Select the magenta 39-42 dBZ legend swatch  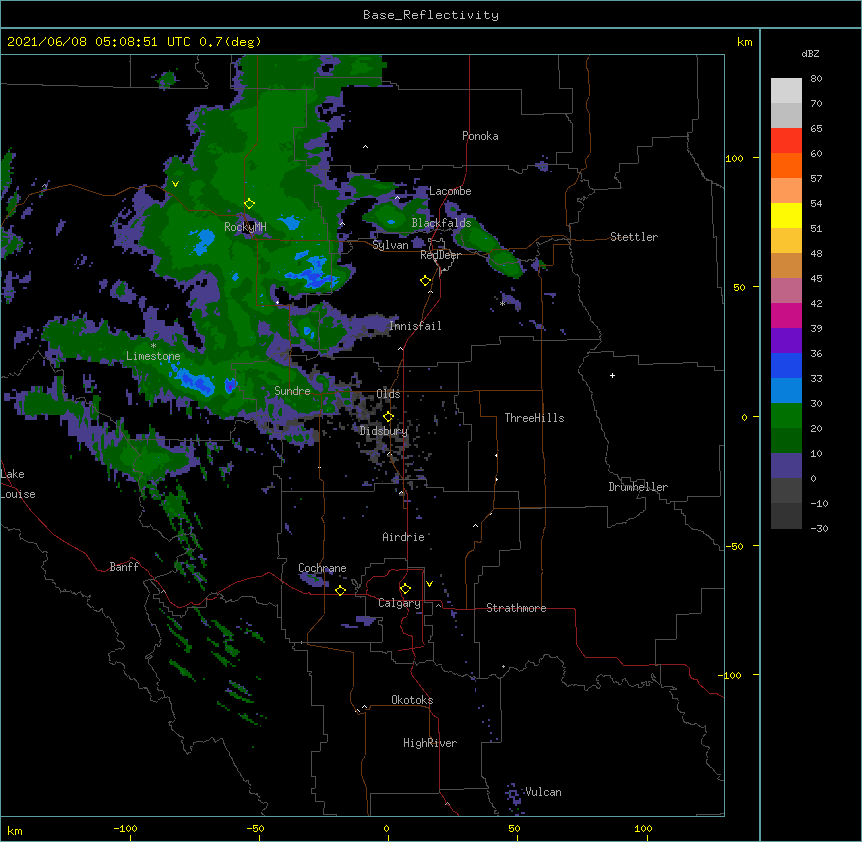[x=786, y=315]
